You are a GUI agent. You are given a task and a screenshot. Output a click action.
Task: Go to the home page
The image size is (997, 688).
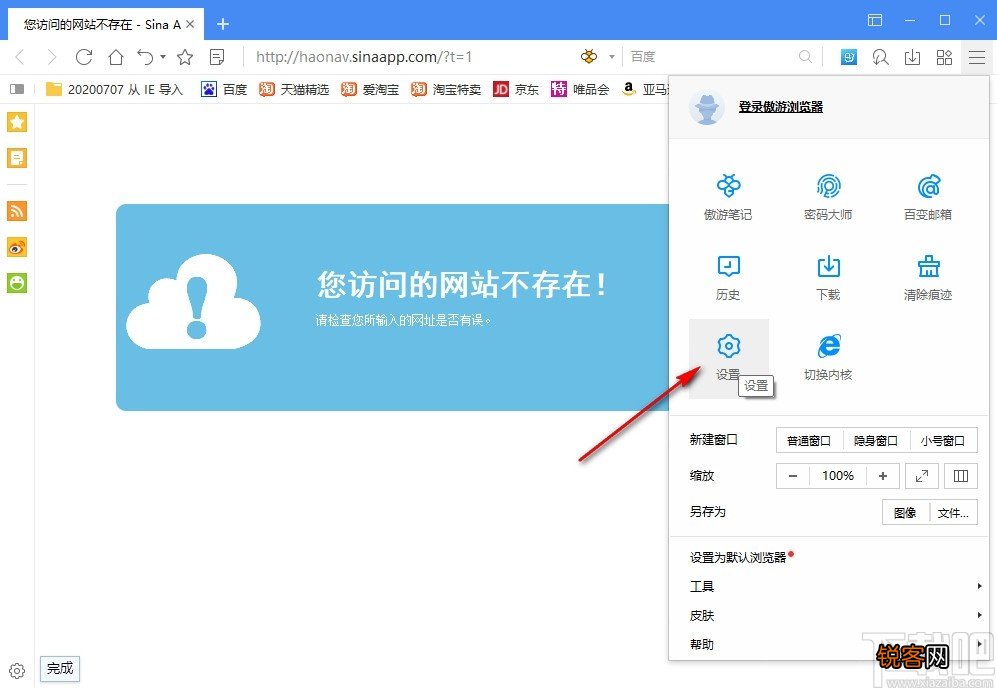[116, 57]
